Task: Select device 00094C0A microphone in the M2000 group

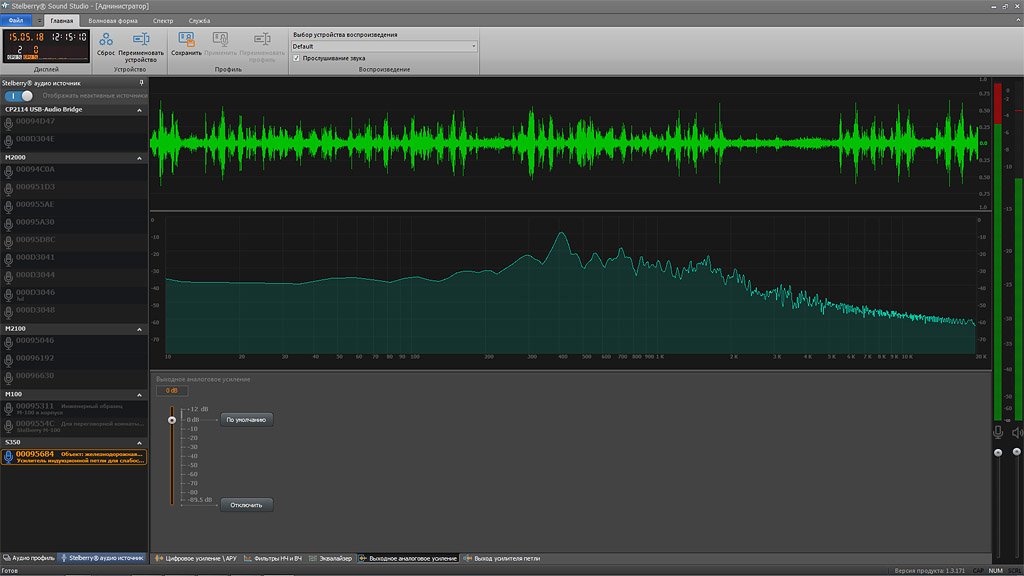Action: pos(35,169)
